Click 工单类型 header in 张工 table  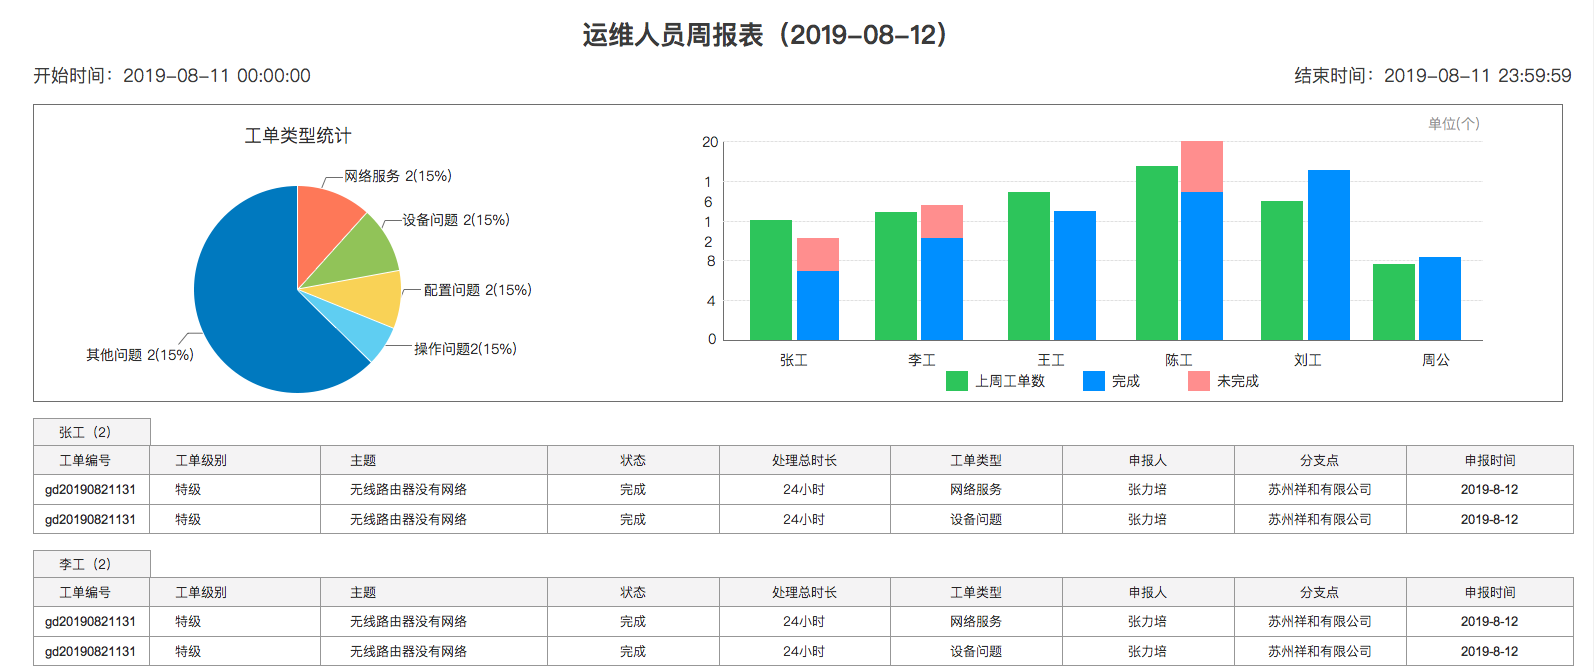click(x=976, y=461)
